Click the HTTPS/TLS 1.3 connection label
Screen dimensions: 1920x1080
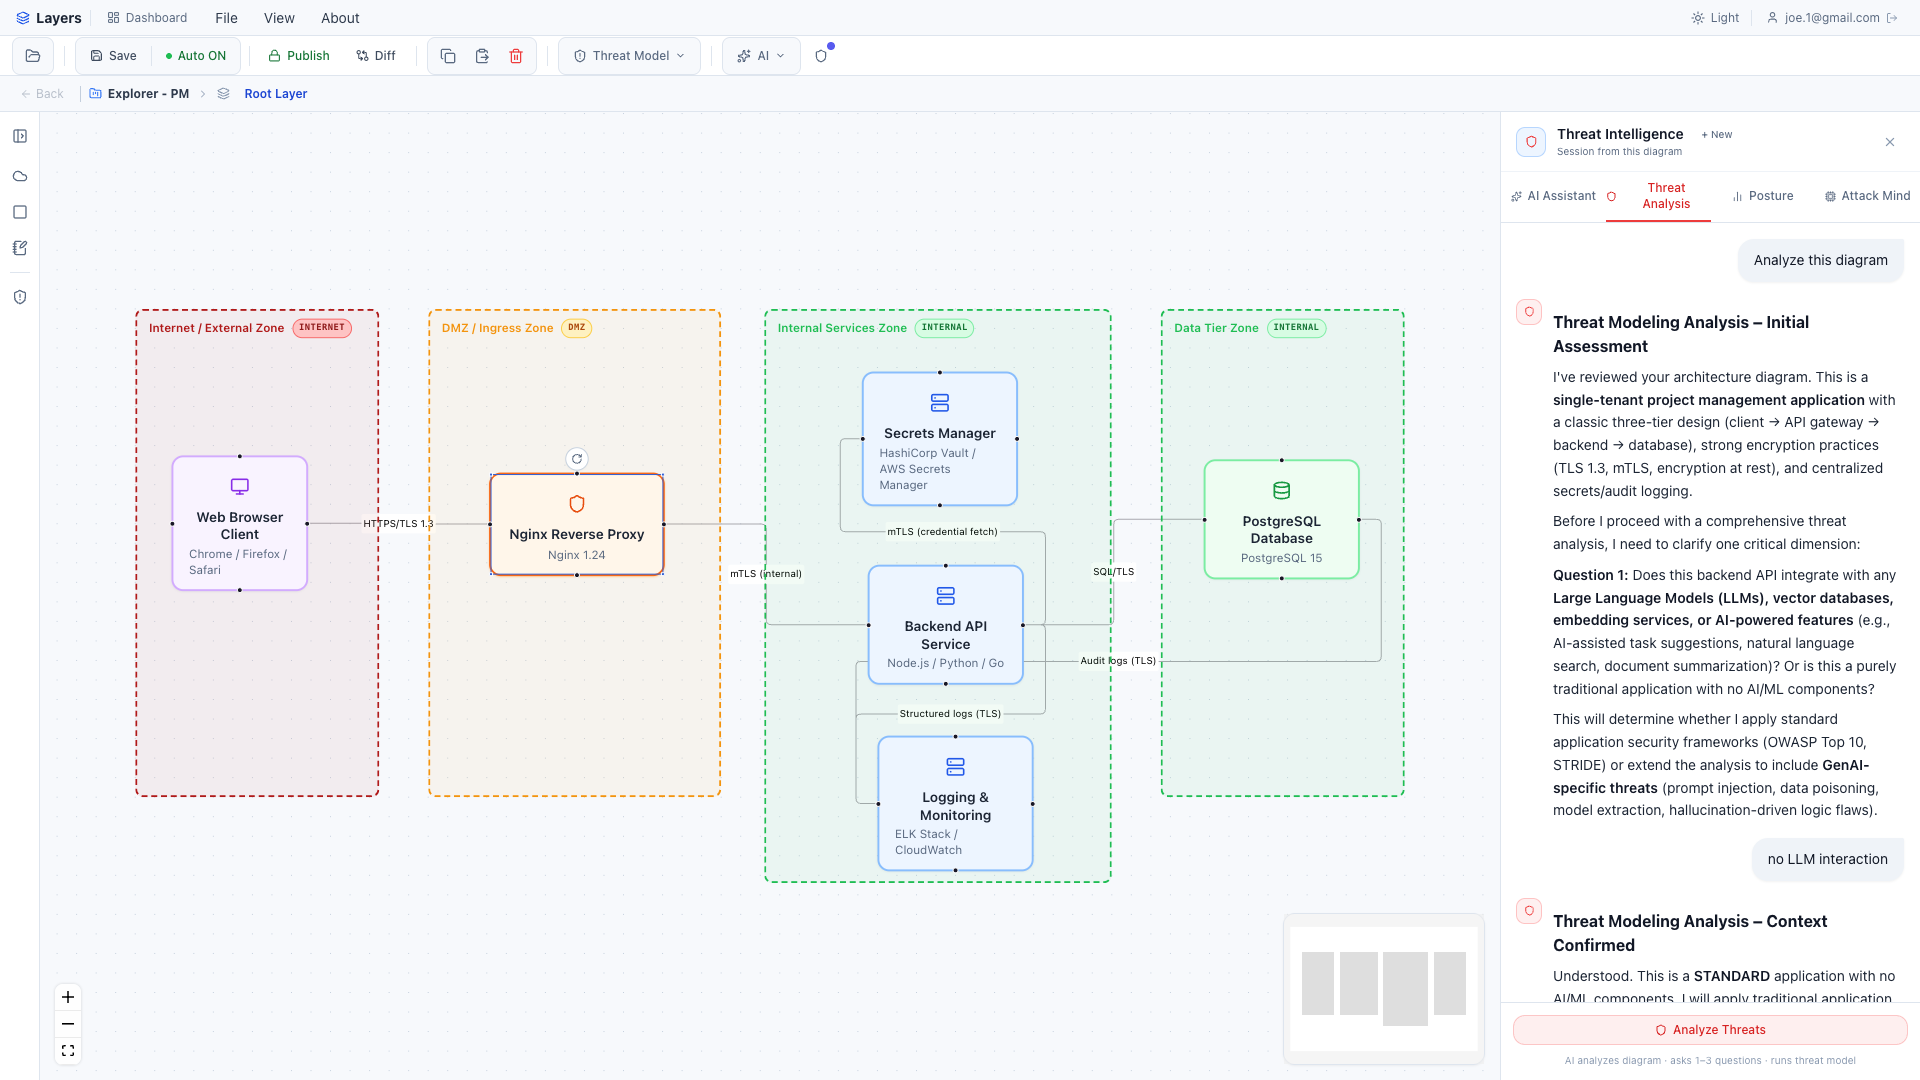(x=398, y=524)
